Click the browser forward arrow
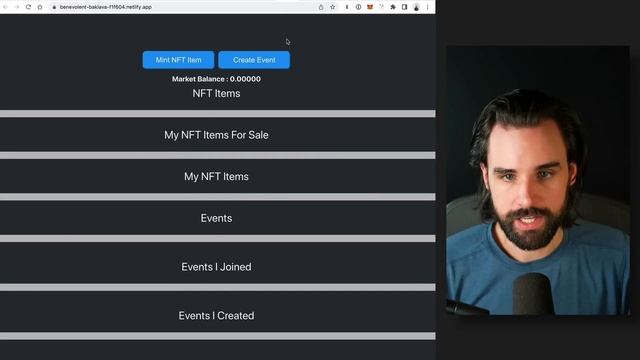640x360 pixels. (17, 7)
